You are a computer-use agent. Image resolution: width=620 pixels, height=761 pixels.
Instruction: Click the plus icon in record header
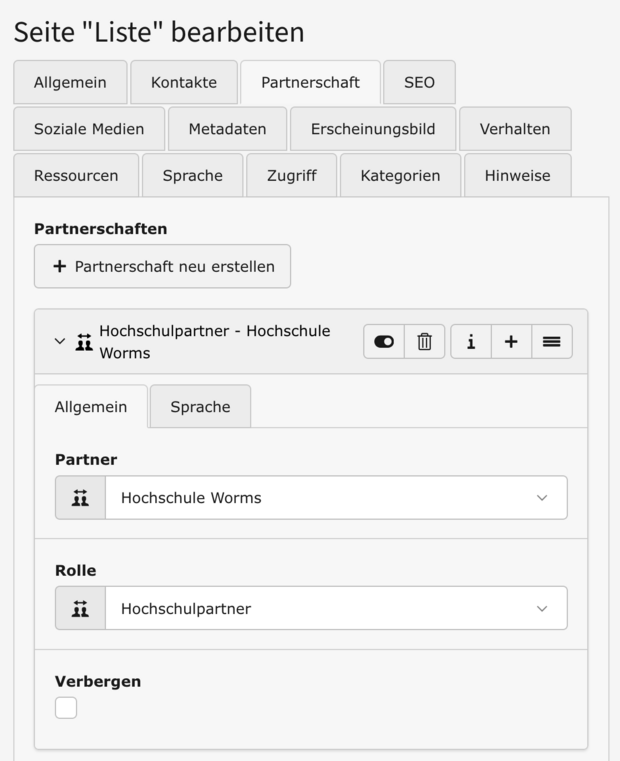tap(511, 342)
